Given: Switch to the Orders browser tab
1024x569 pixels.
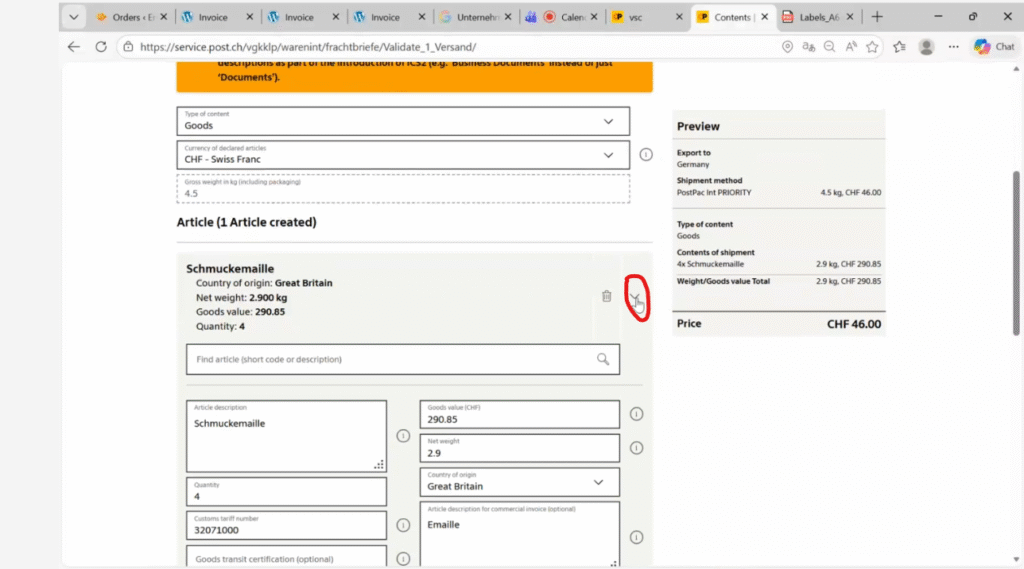Looking at the screenshot, I should (x=126, y=17).
